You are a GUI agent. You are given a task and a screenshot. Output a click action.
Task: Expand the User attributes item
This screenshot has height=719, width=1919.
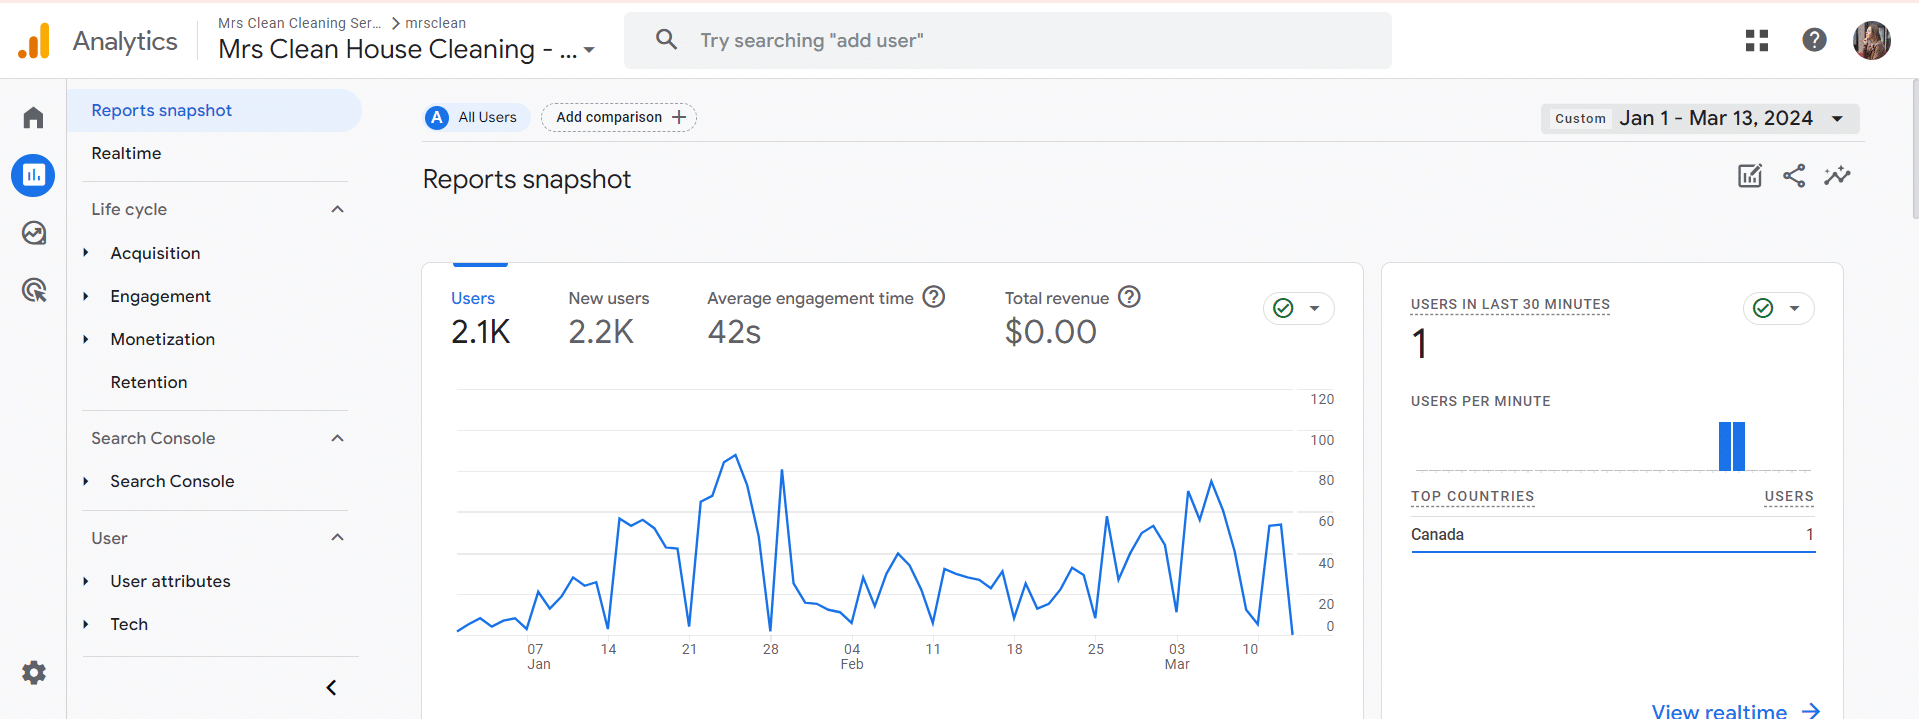(x=86, y=581)
